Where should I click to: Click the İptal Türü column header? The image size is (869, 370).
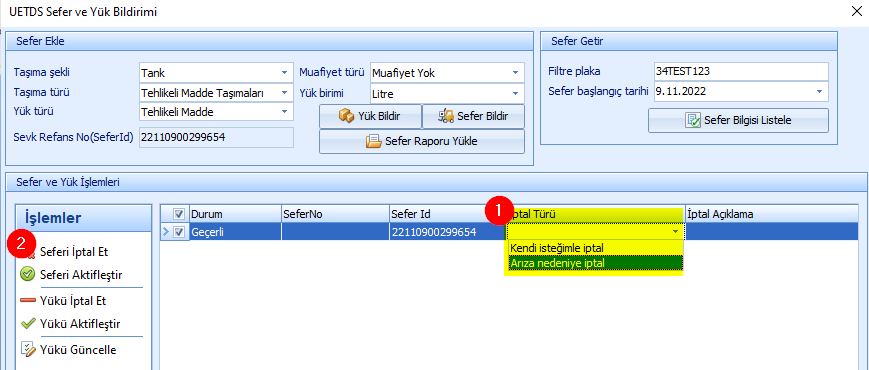coord(595,214)
